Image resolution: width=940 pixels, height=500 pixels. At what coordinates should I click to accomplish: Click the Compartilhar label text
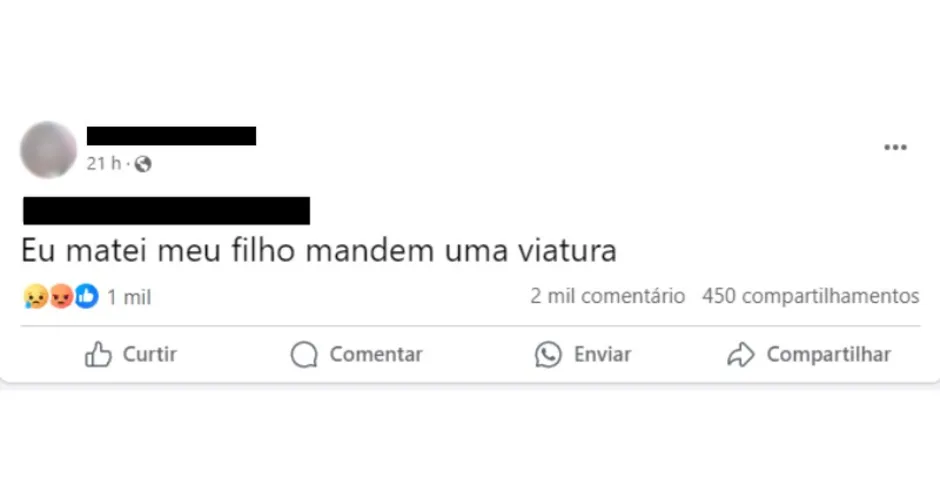pos(828,354)
